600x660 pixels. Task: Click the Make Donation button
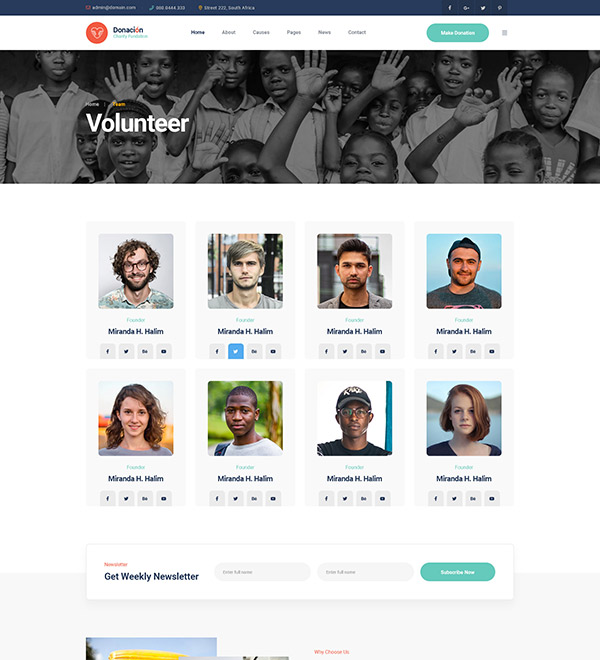coord(458,33)
